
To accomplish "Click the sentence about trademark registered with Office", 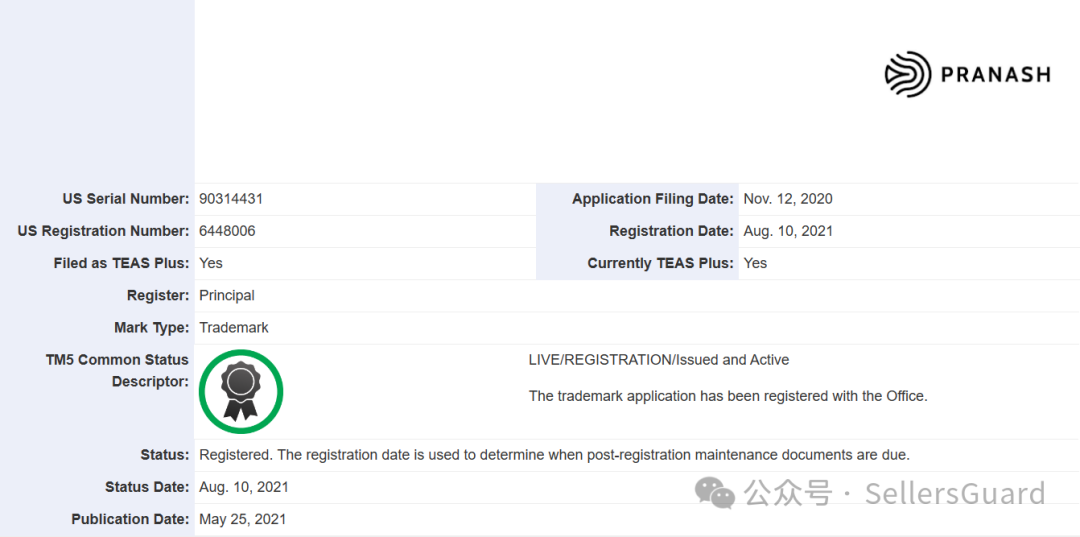I will pyautogui.click(x=728, y=397).
